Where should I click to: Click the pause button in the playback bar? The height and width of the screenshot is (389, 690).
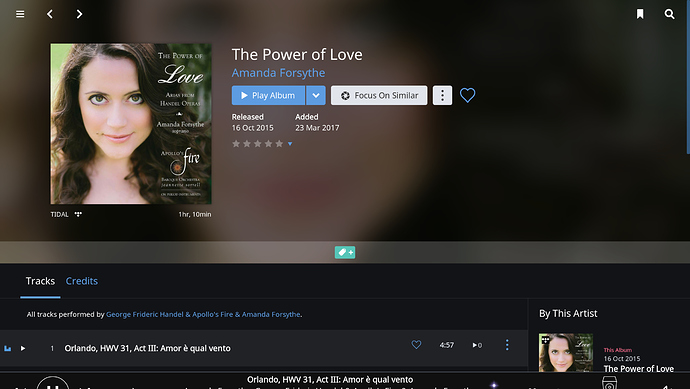click(x=53, y=384)
